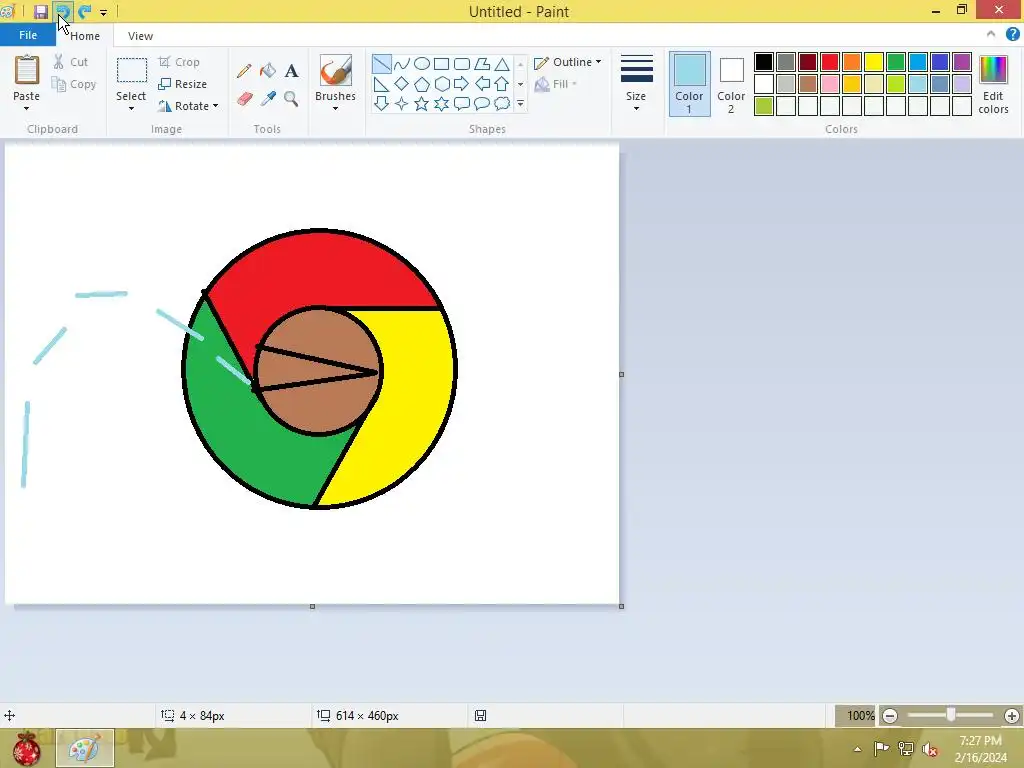Click the 100% zoom level text
The height and width of the screenshot is (768, 1024).
[x=860, y=716]
